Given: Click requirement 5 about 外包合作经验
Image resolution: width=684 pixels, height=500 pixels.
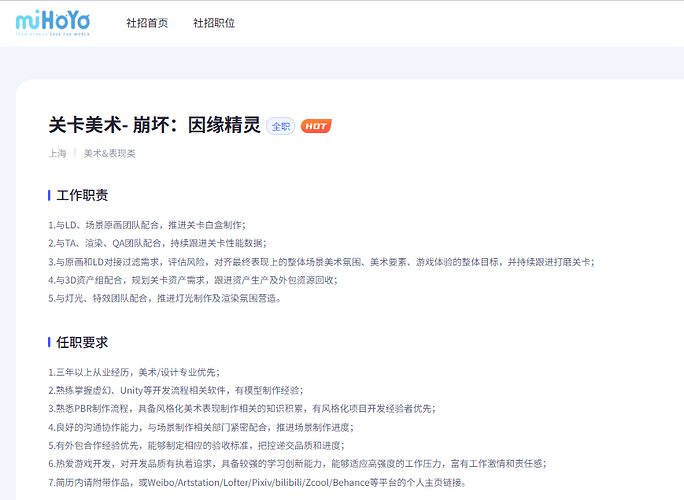Looking at the screenshot, I should pyautogui.click(x=196, y=445).
